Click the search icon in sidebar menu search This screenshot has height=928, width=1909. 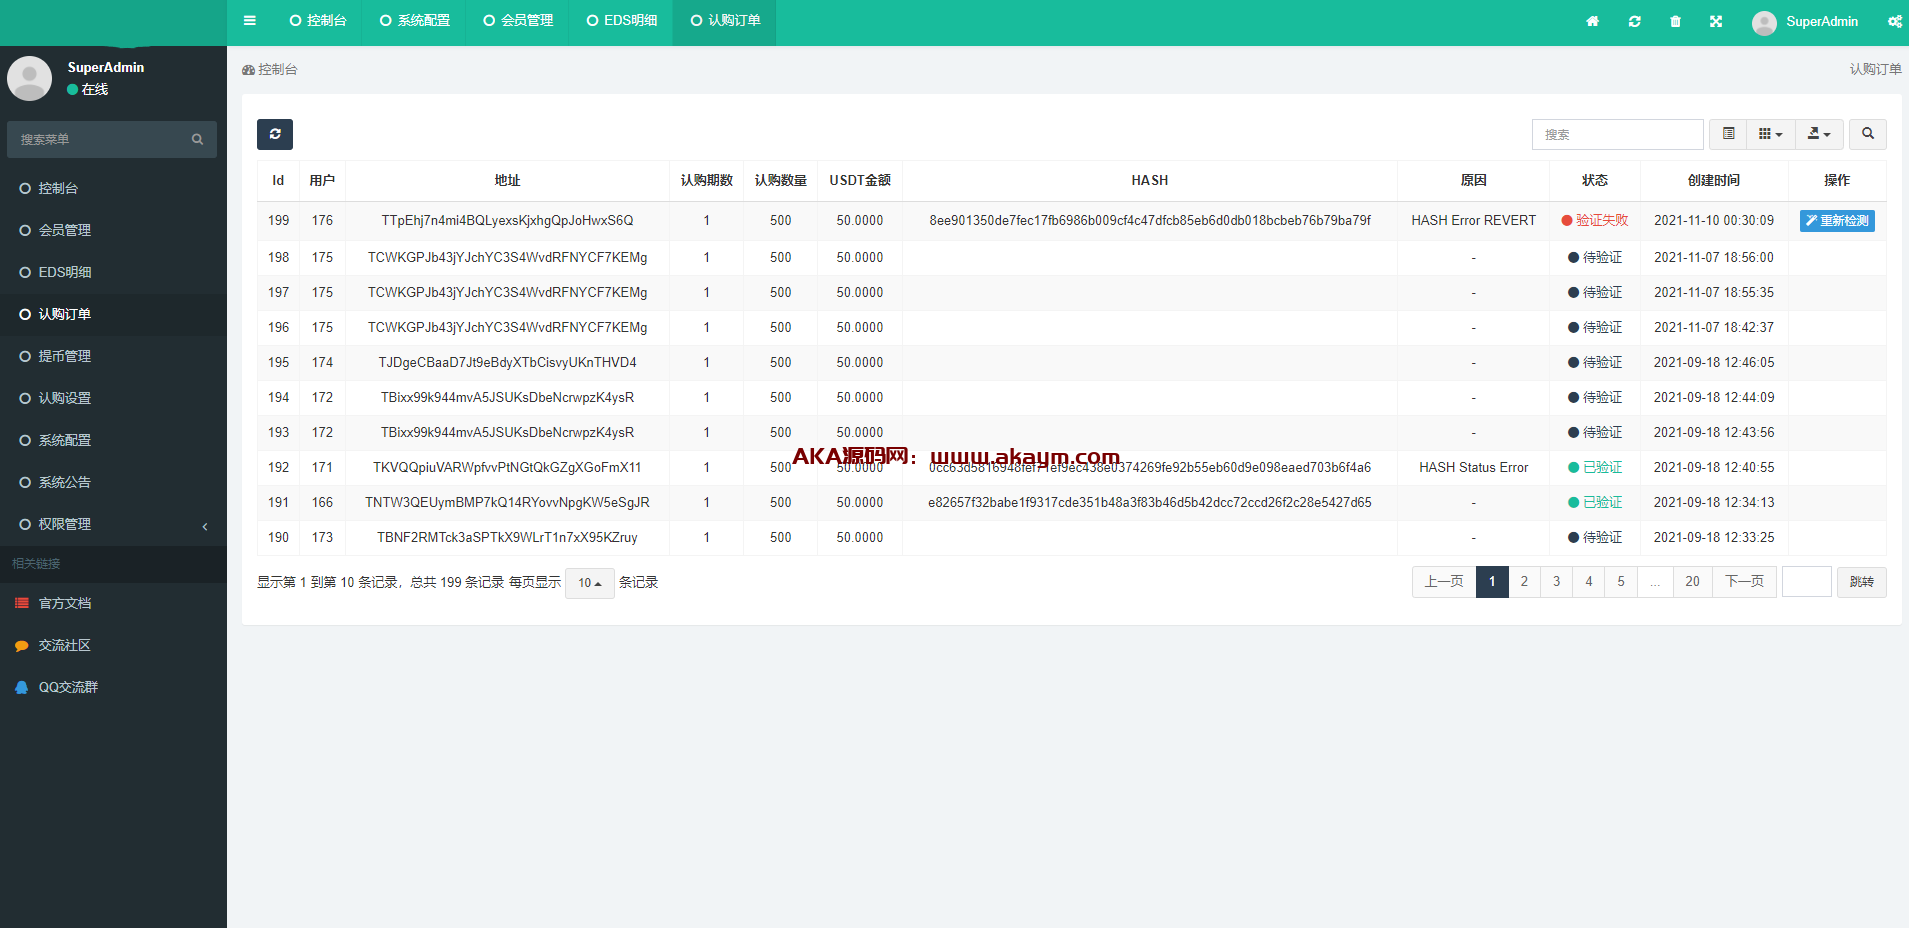(197, 140)
